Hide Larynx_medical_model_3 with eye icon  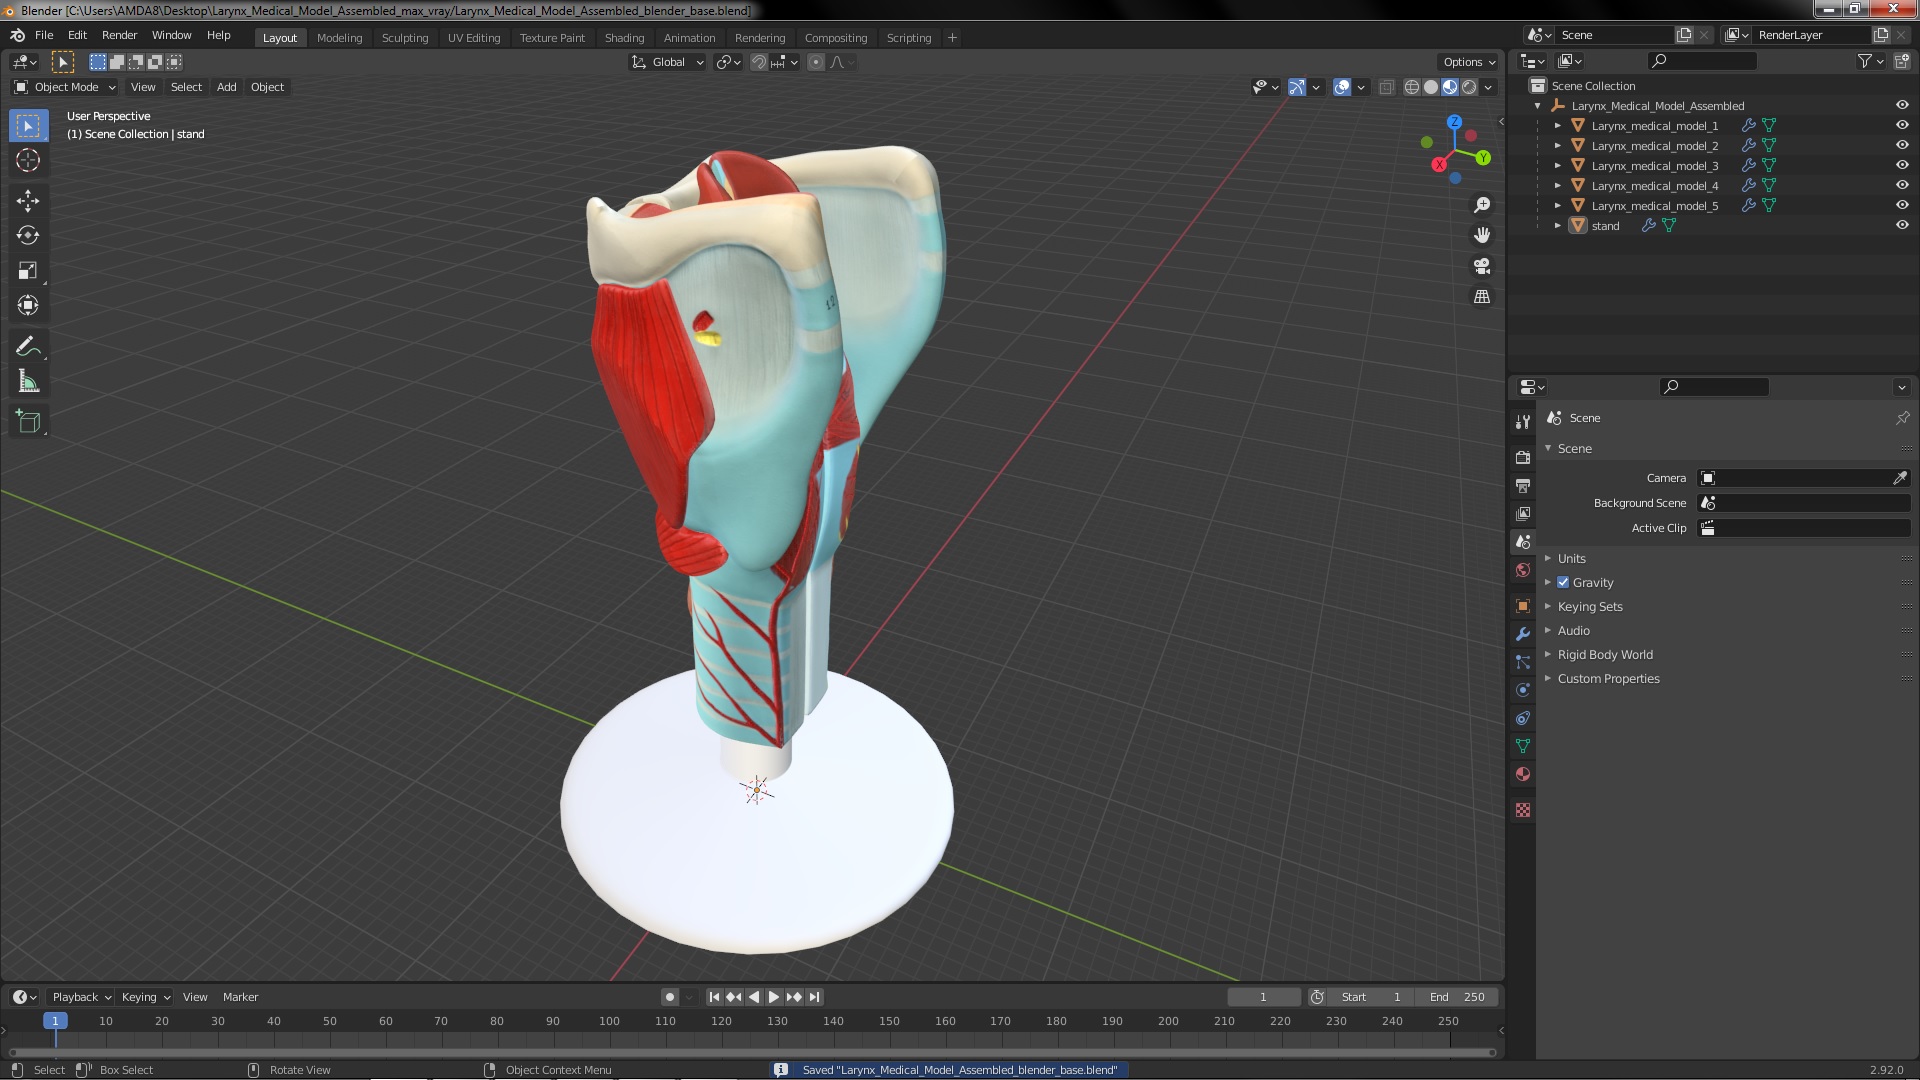pos(1901,165)
